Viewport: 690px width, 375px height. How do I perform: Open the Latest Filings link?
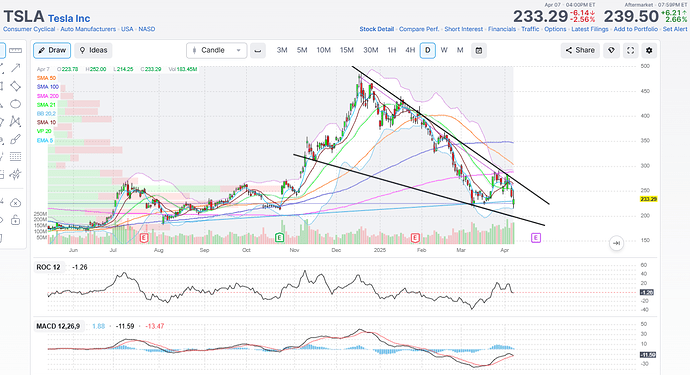590,29
